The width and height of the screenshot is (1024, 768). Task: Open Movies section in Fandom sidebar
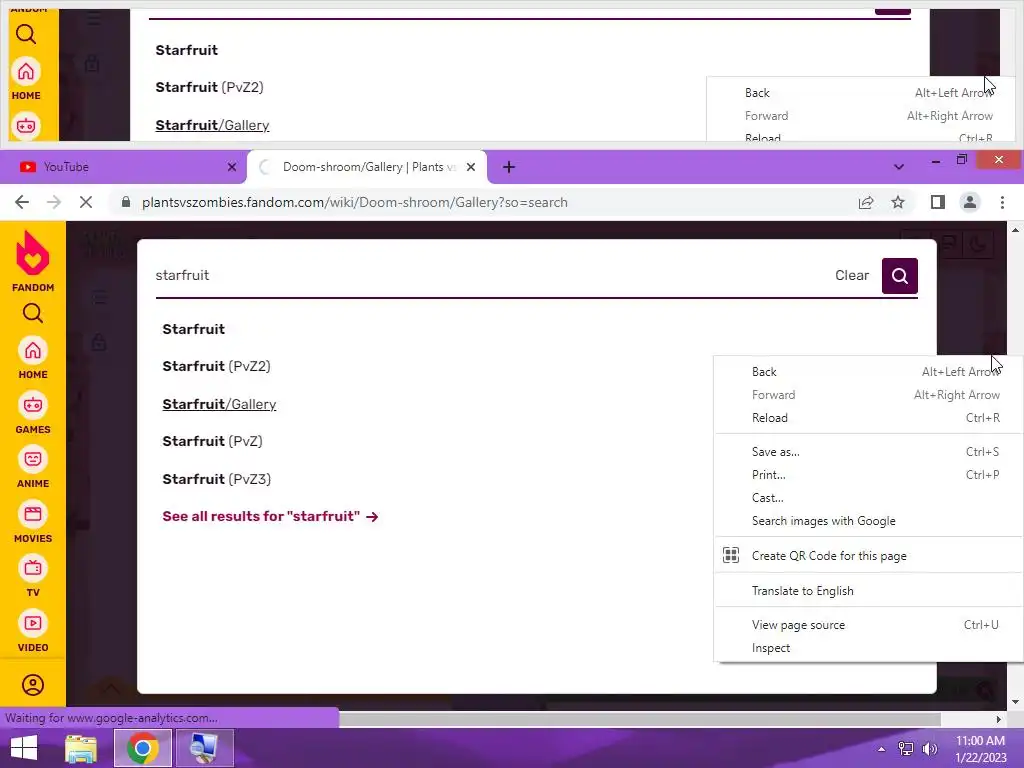click(33, 522)
